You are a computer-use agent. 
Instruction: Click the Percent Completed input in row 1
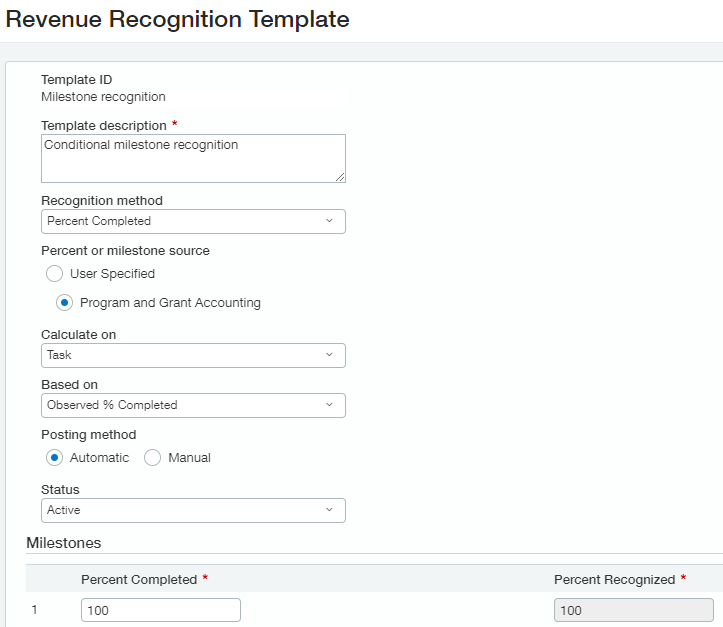tap(160, 610)
